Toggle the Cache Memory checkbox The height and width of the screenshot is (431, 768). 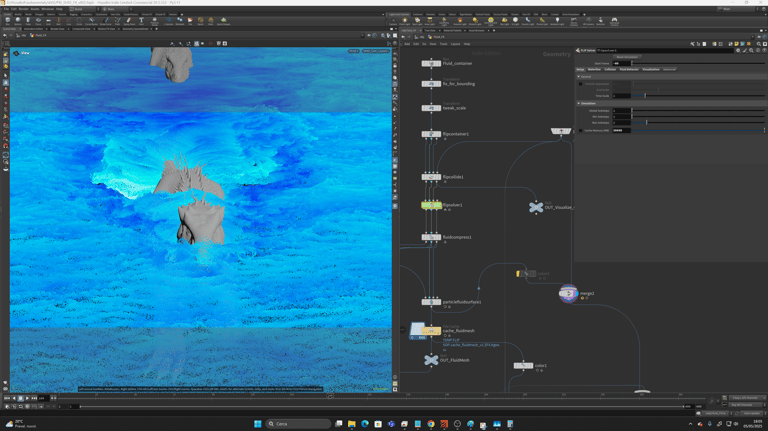(580, 131)
